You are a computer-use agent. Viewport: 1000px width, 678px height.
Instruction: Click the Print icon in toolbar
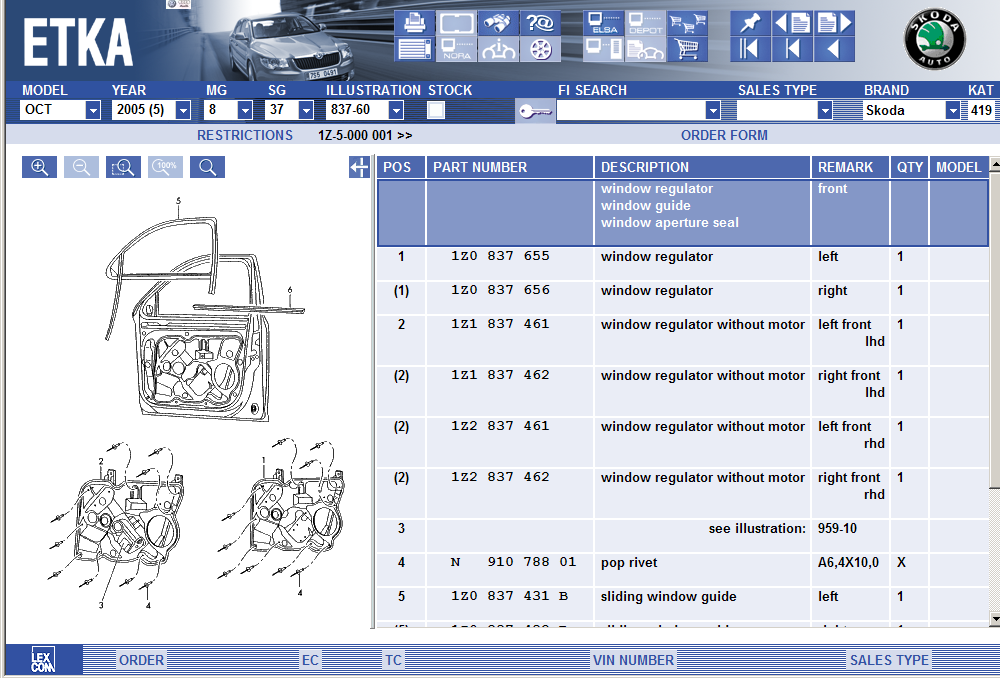(x=415, y=23)
